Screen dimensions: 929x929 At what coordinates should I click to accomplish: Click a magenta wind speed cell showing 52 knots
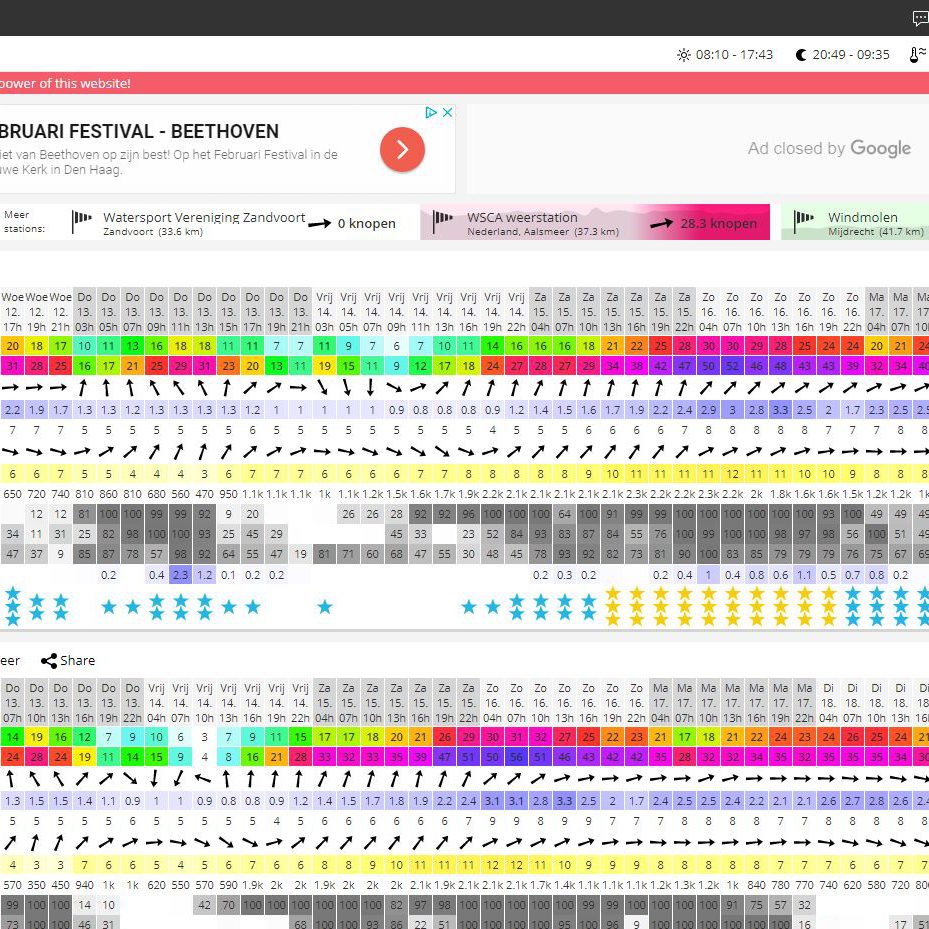point(733,365)
